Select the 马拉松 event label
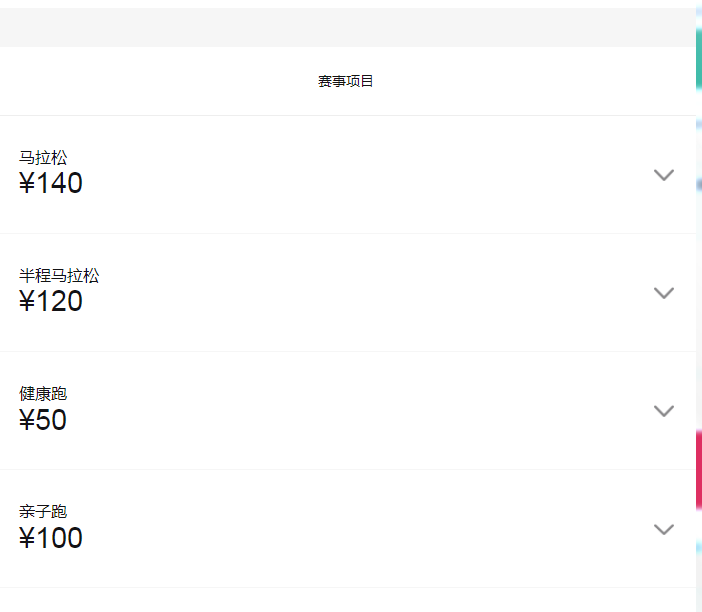Screen dimensions: 702x612 point(43,157)
